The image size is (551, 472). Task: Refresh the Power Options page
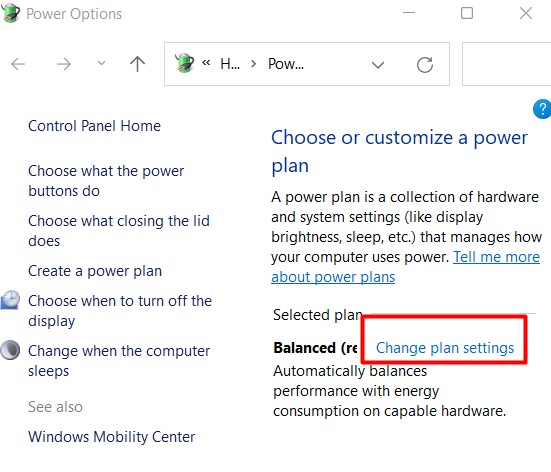[424, 65]
